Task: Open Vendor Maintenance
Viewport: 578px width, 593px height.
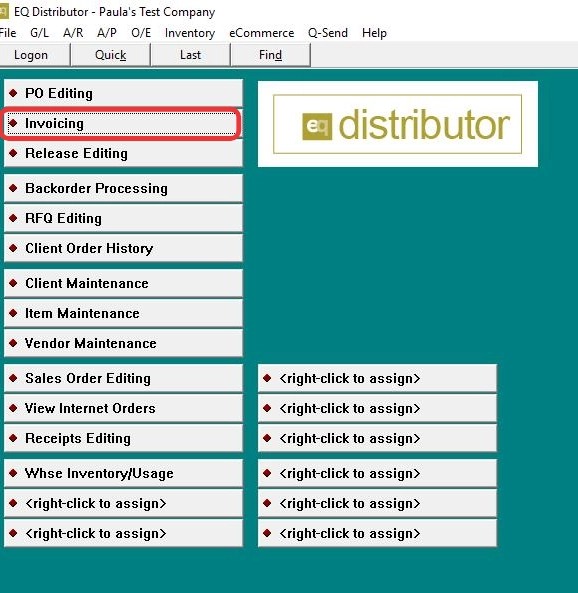Action: (x=123, y=343)
